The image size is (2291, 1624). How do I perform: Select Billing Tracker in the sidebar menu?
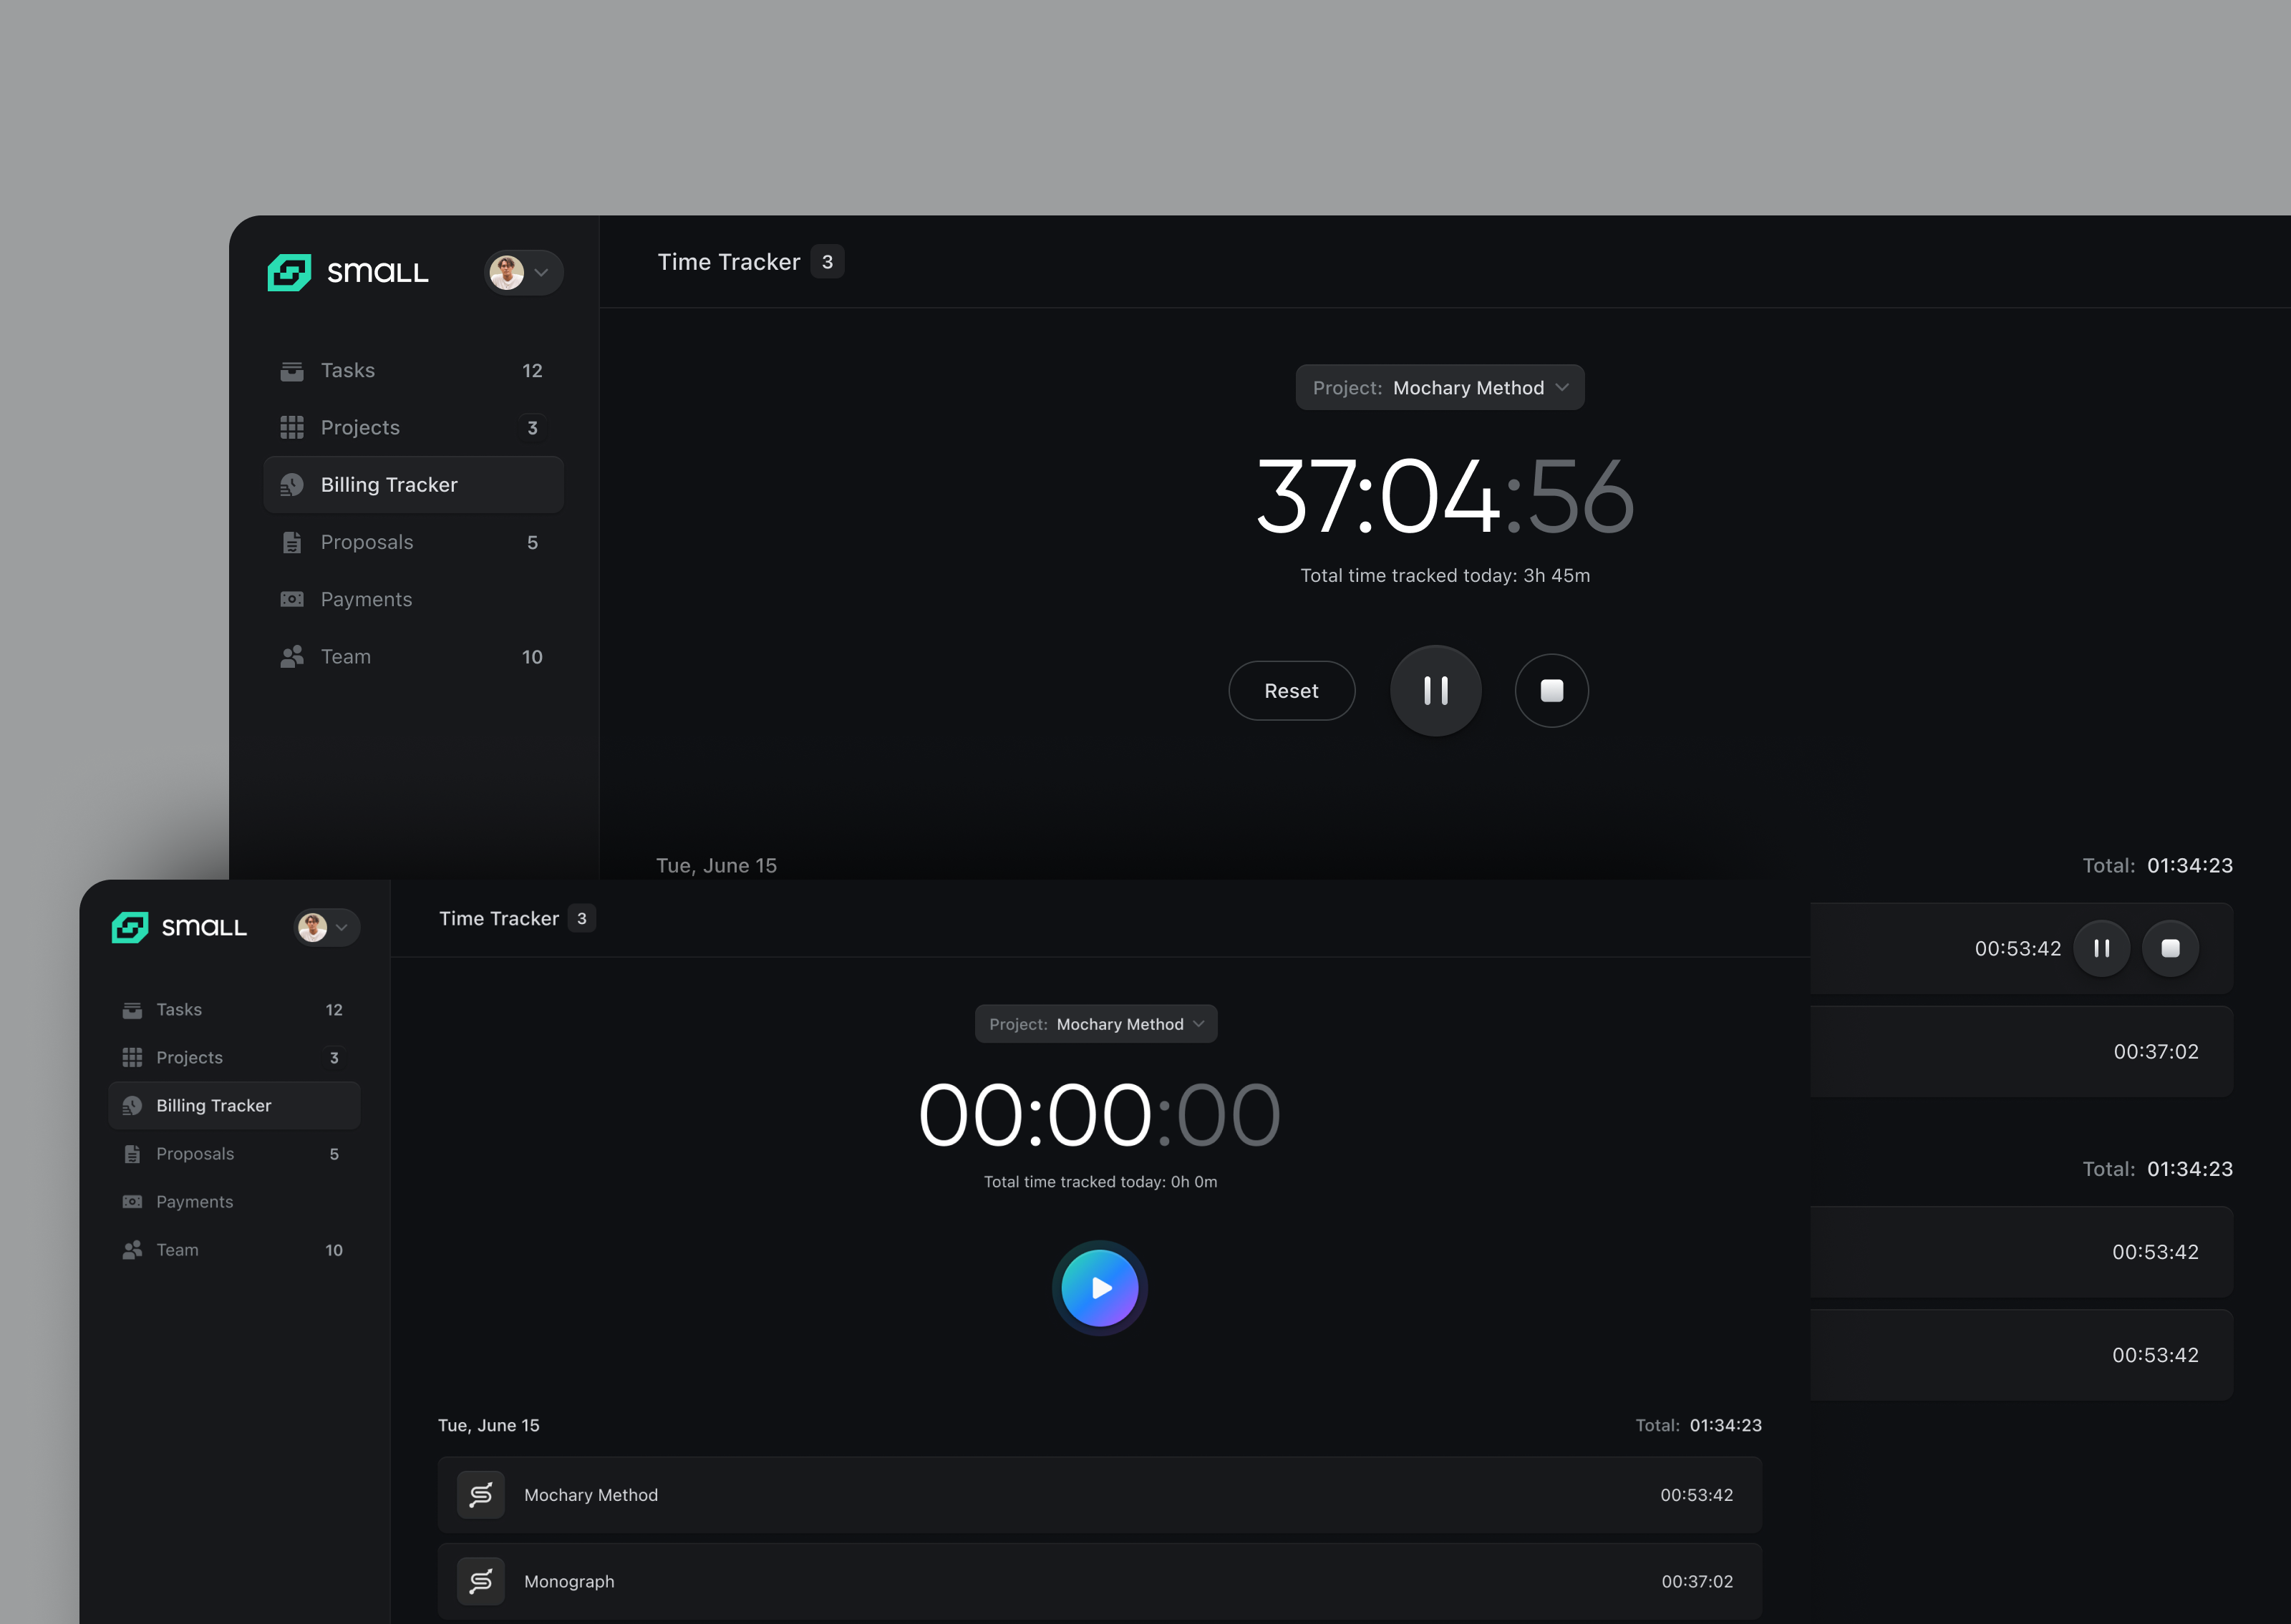(389, 484)
